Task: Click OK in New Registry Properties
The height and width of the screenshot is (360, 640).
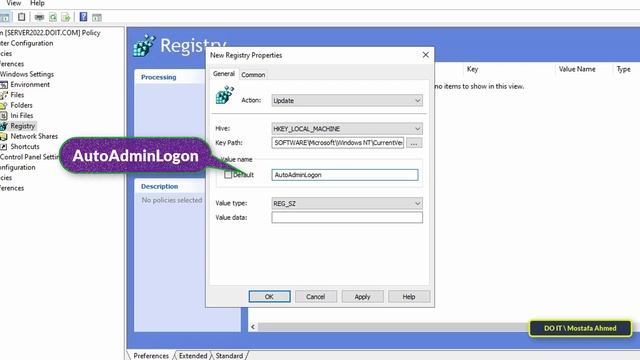Action: [x=269, y=297]
